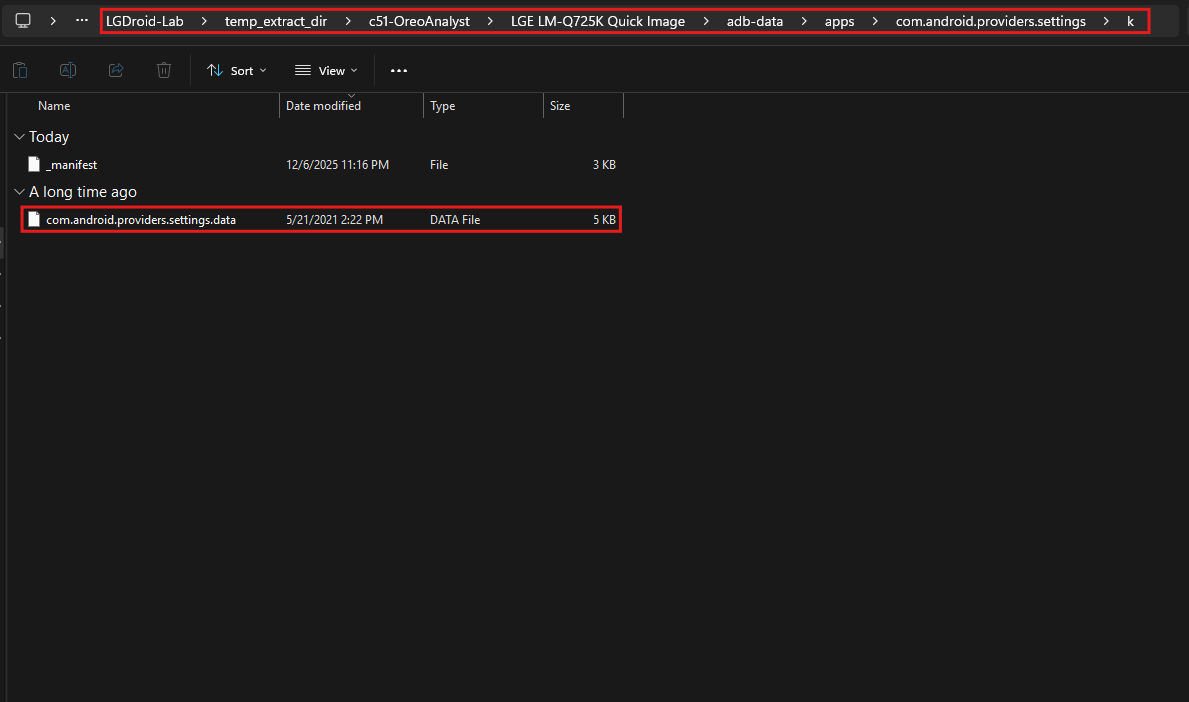Sort files by Name column header

pos(54,106)
